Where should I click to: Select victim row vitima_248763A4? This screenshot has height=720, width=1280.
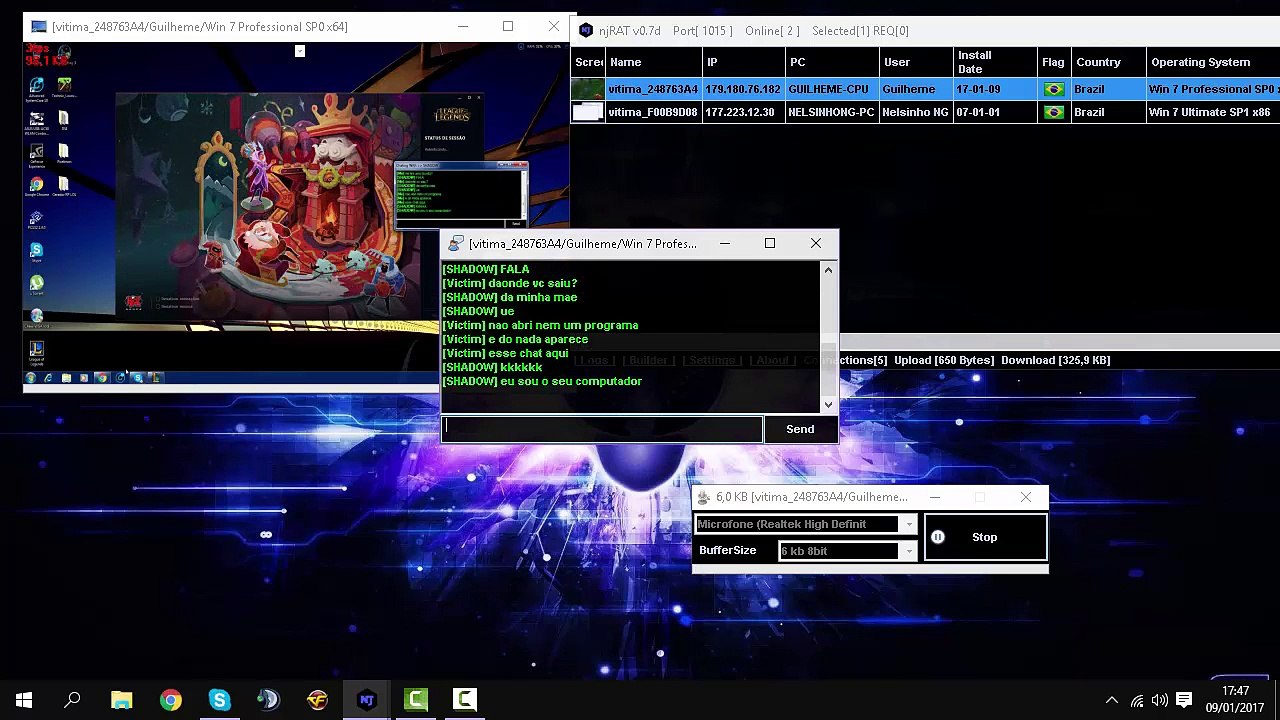tap(925, 89)
